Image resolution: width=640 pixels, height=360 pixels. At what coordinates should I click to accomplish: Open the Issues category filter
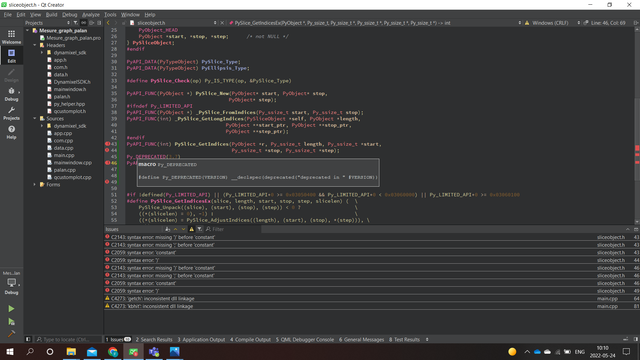pos(200,229)
